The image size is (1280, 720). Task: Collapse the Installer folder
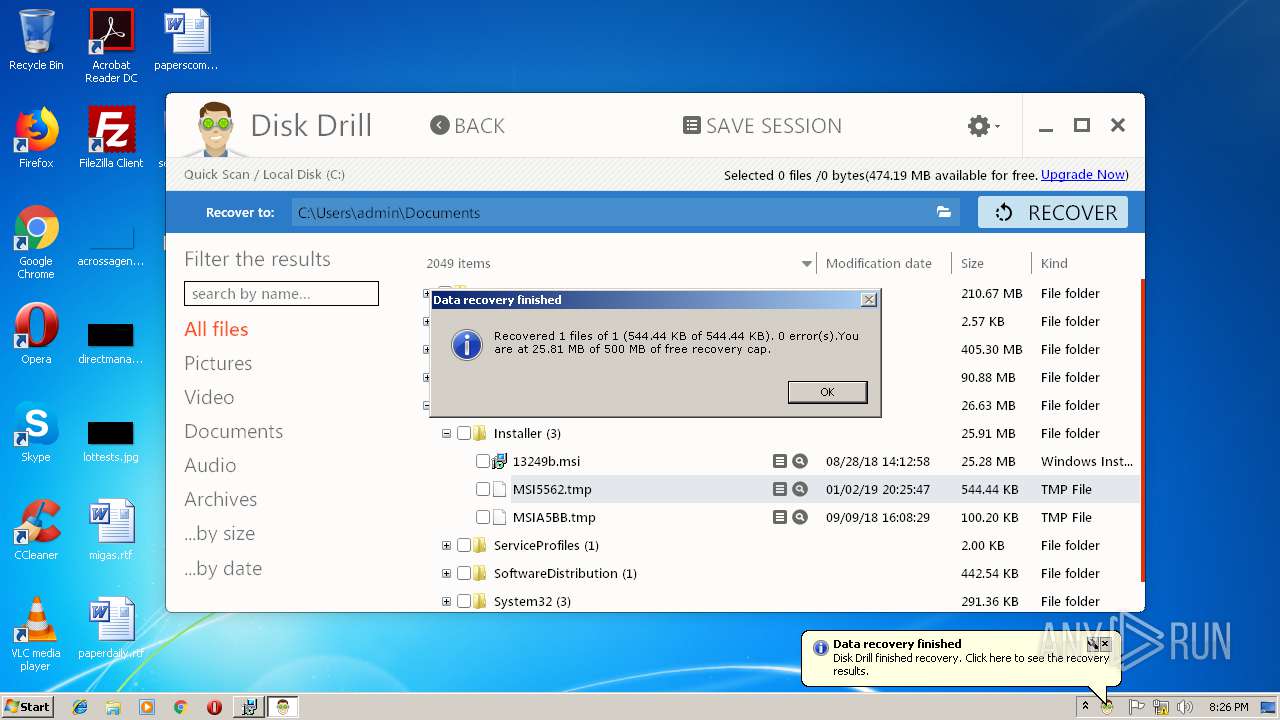447,433
